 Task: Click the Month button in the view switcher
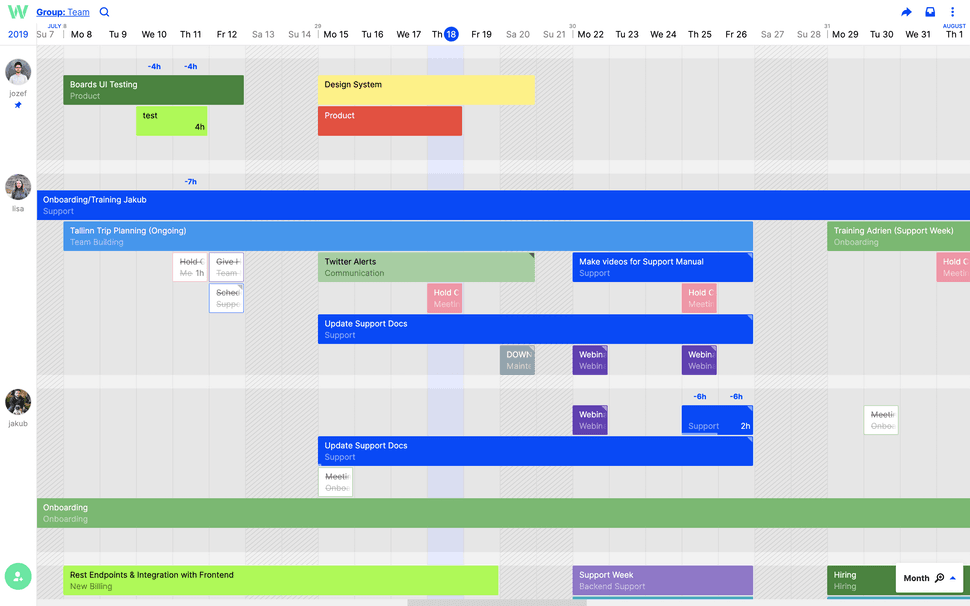coord(917,578)
